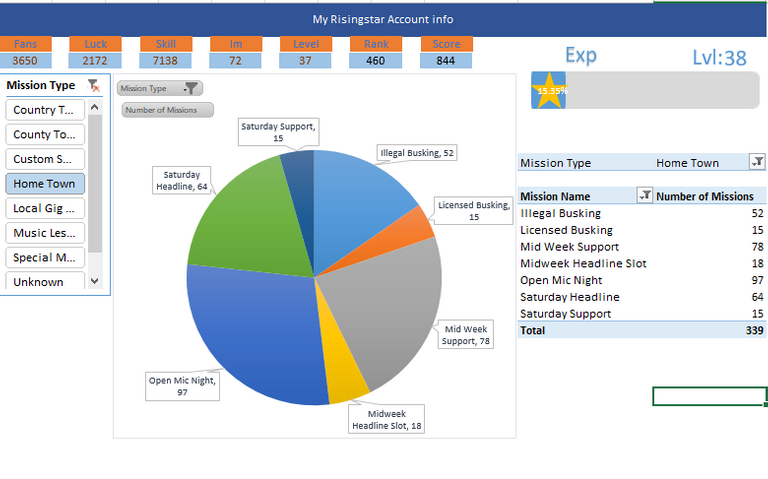The width and height of the screenshot is (768, 479).
Task: Click the Skill header cell
Action: click(x=166, y=44)
